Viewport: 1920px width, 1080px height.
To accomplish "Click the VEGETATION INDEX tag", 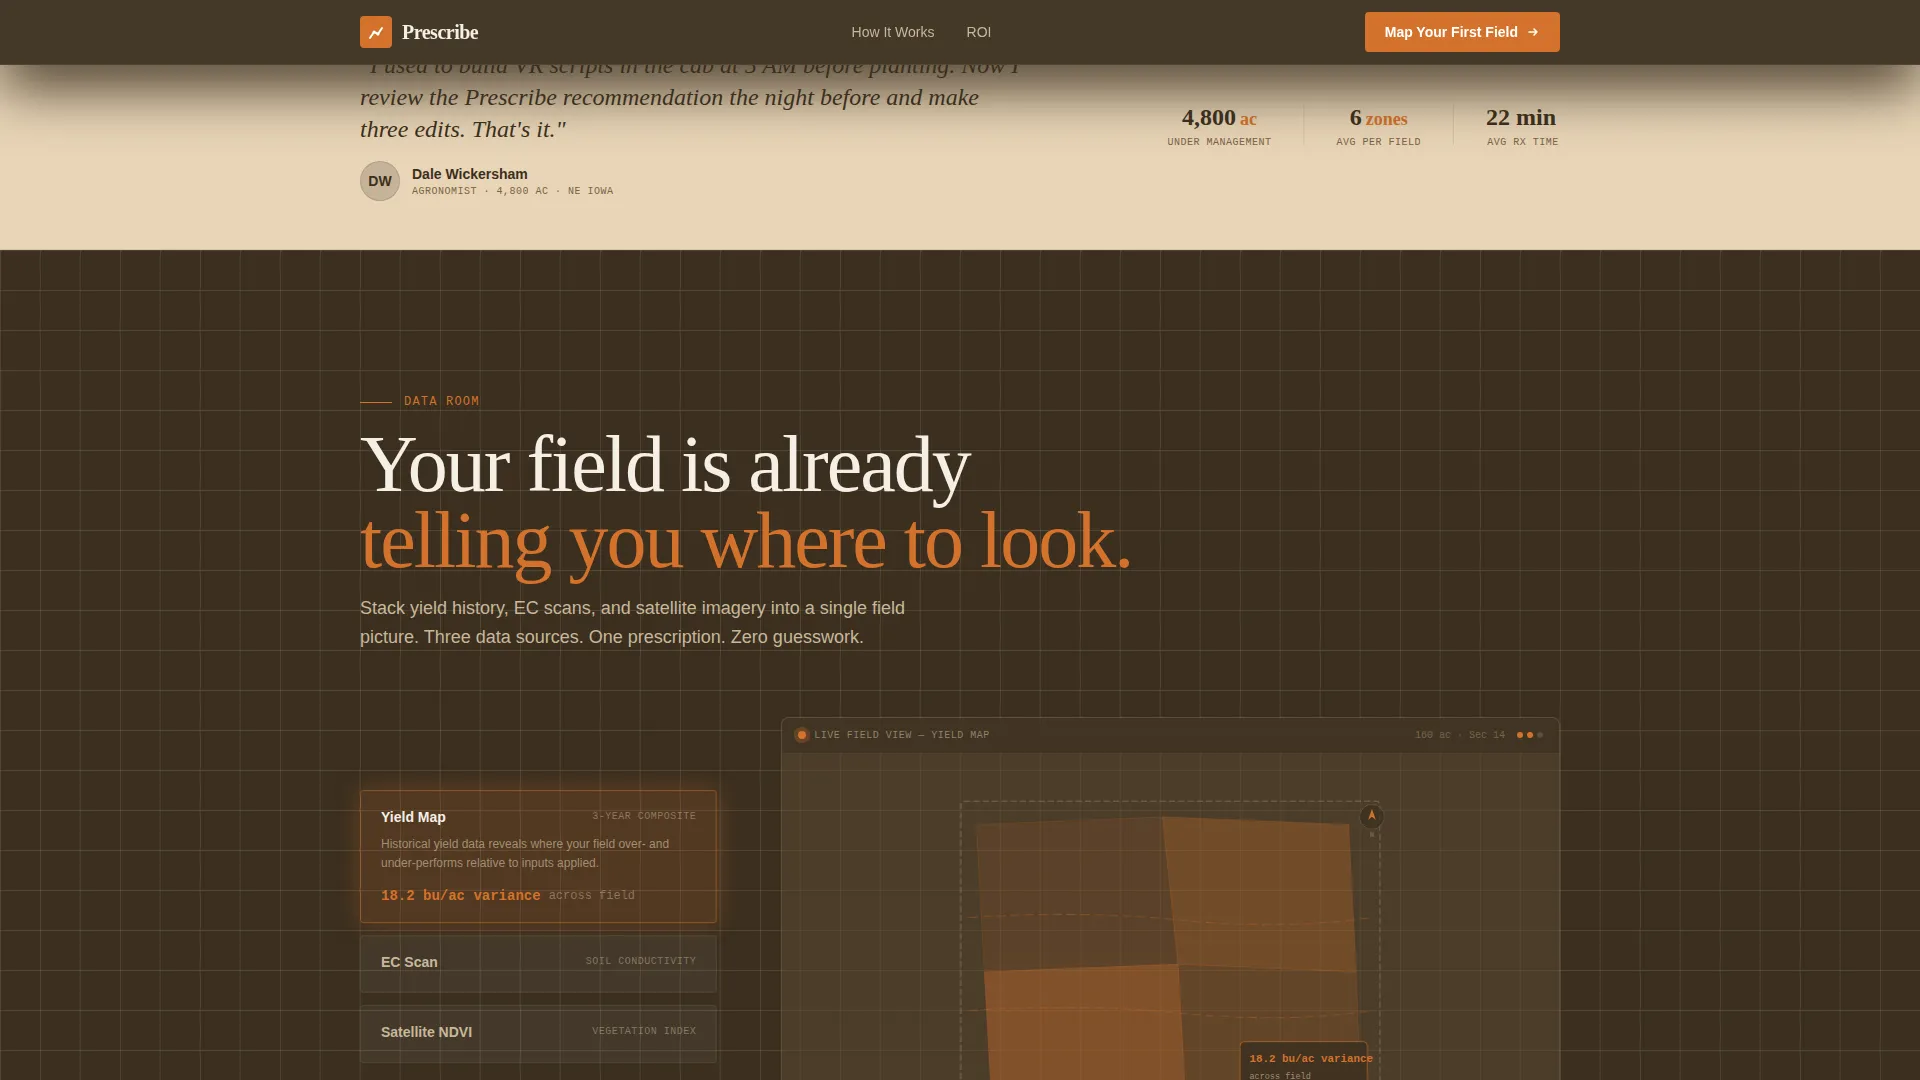I will coord(644,1031).
